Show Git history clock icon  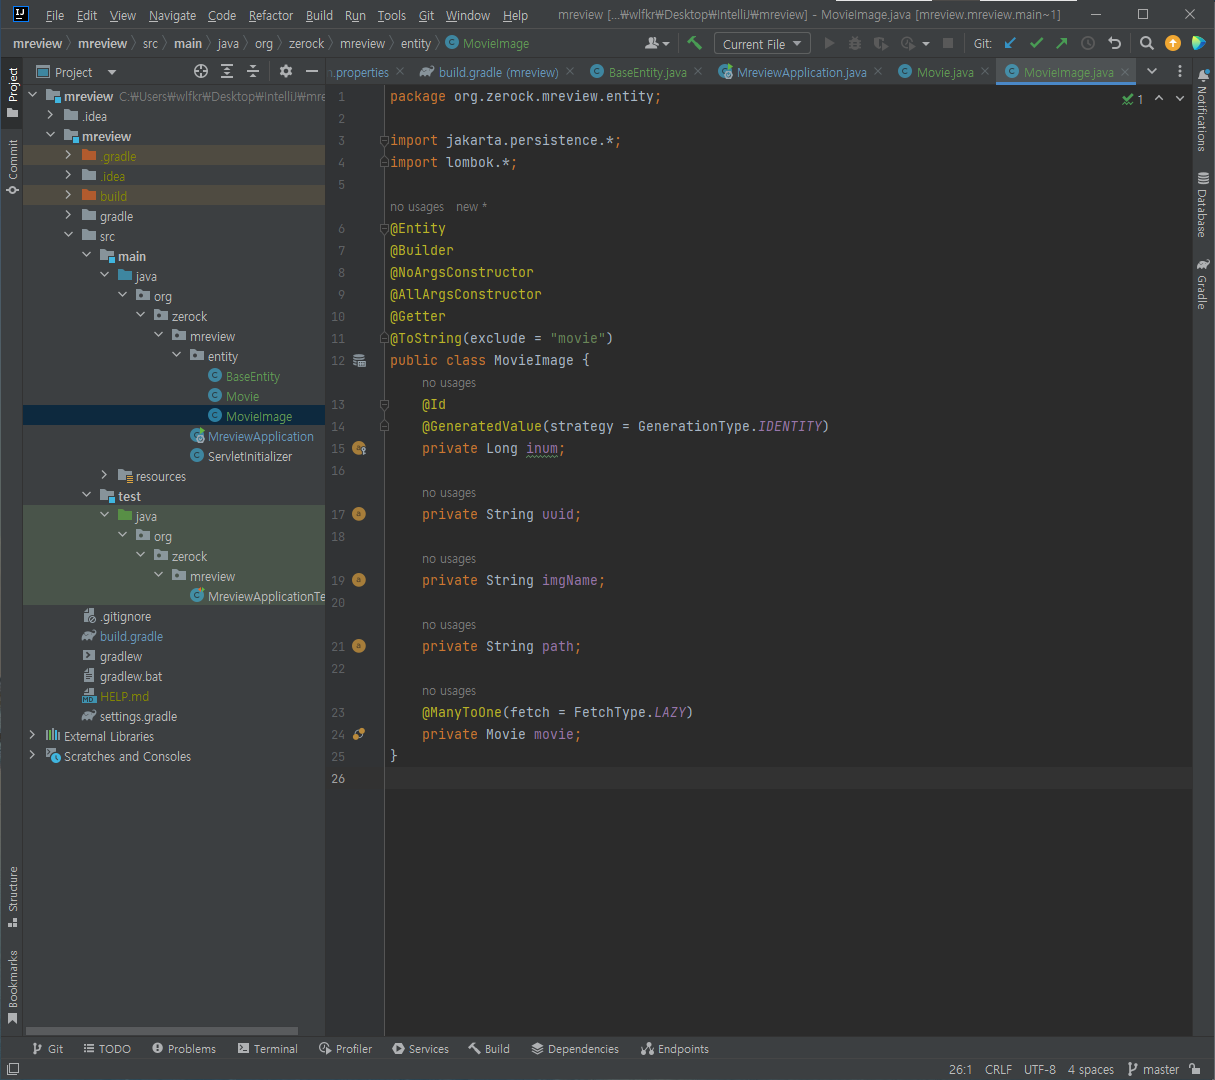[1088, 43]
